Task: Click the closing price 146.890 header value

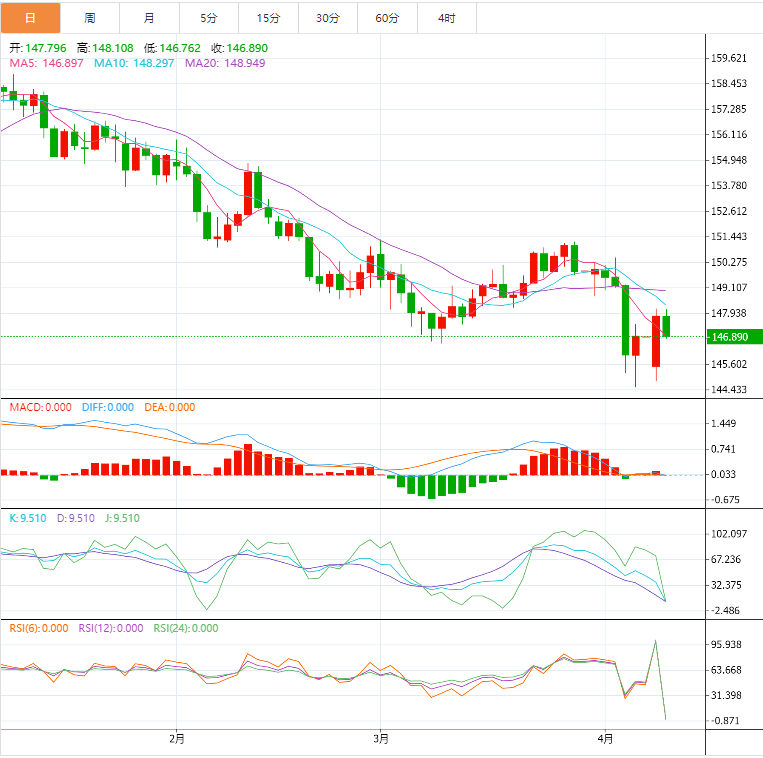Action: tap(247, 48)
